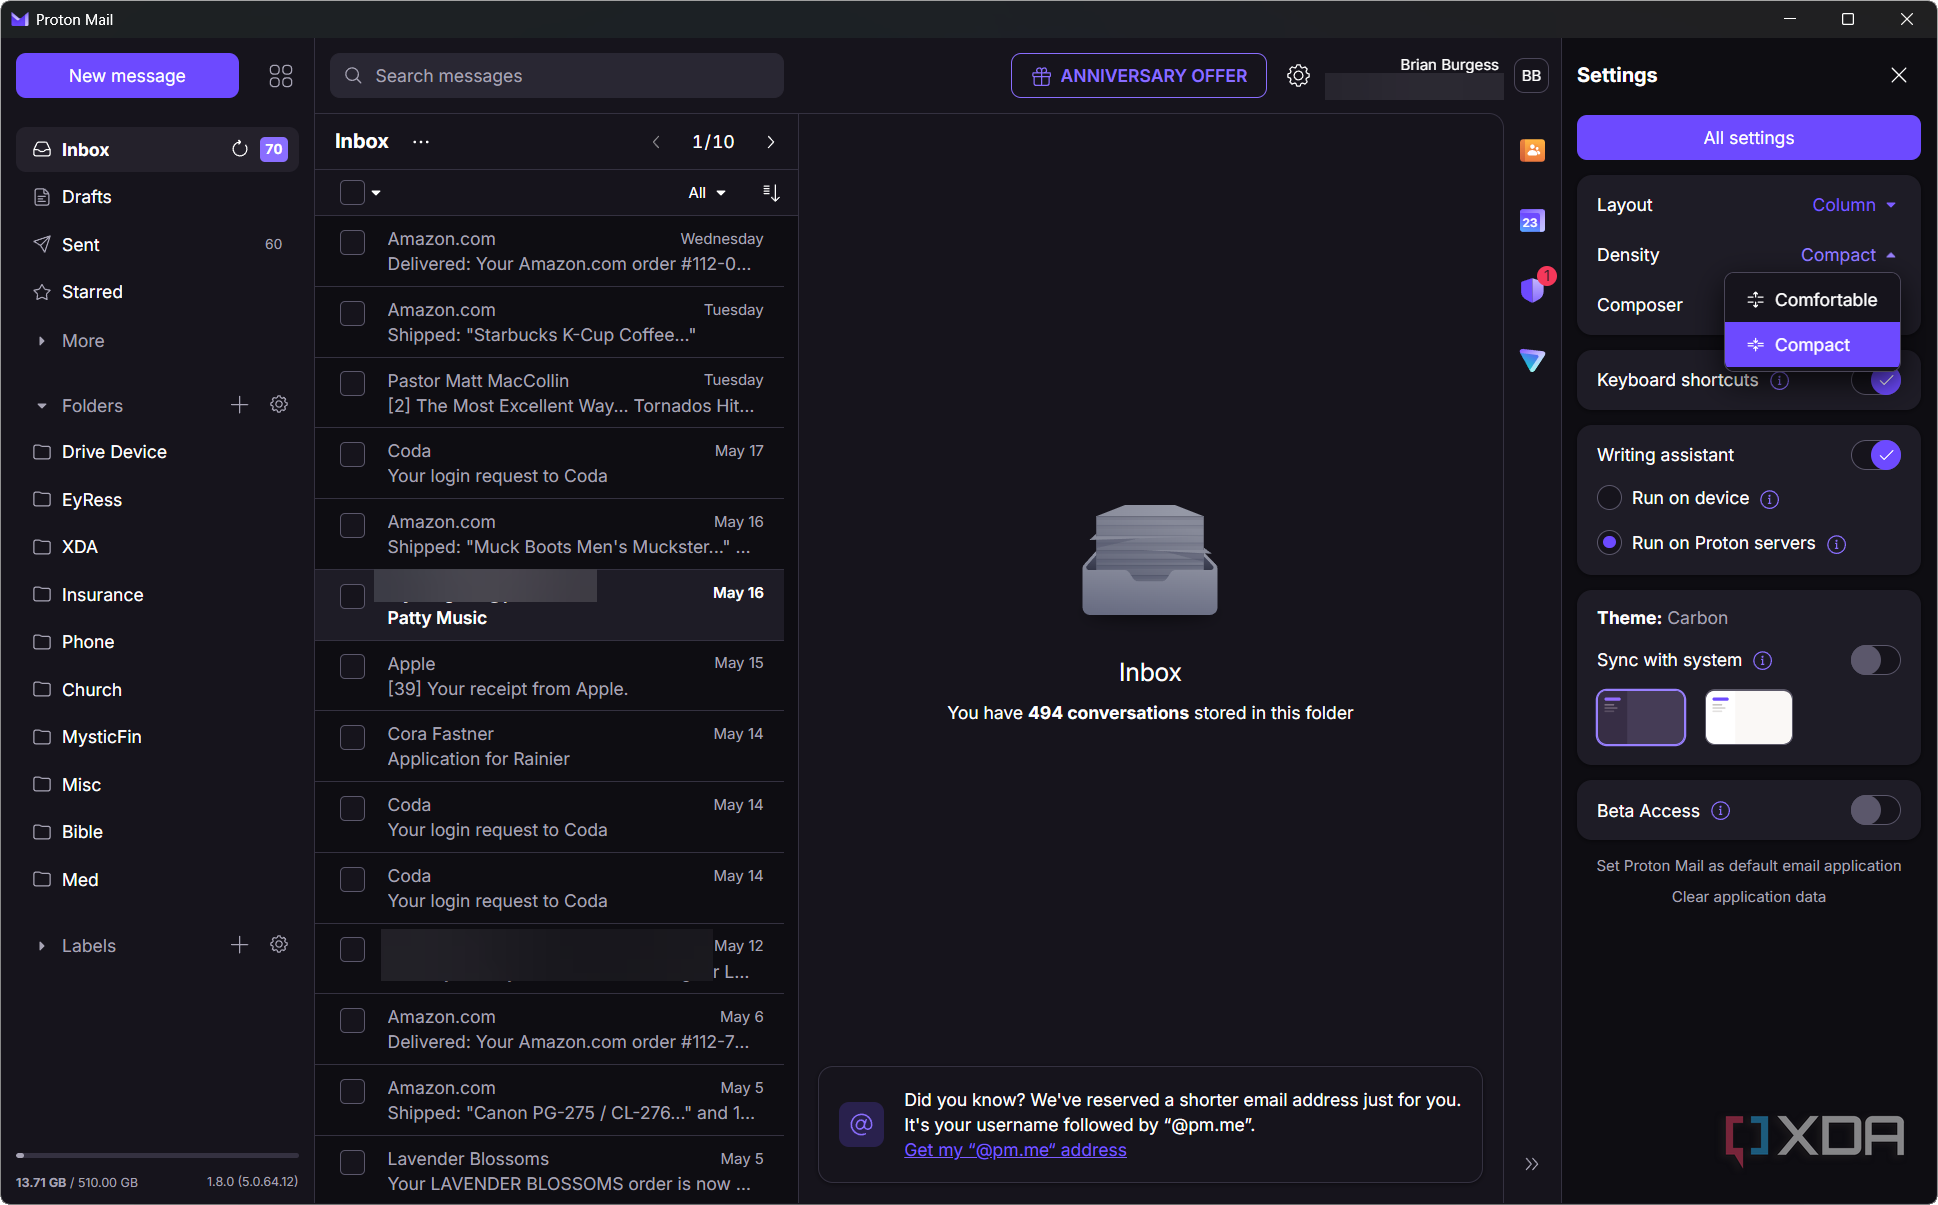
Task: Refresh the Inbox with the reload icon
Action: click(240, 149)
